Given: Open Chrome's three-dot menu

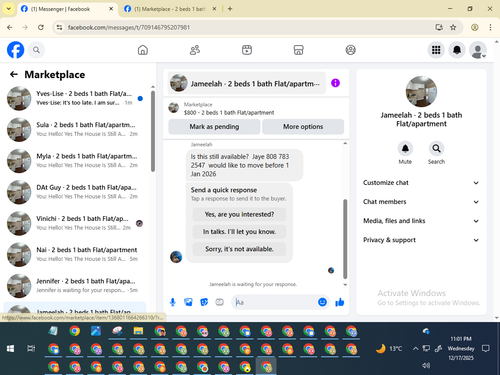Looking at the screenshot, I should pyautogui.click(x=490, y=27).
